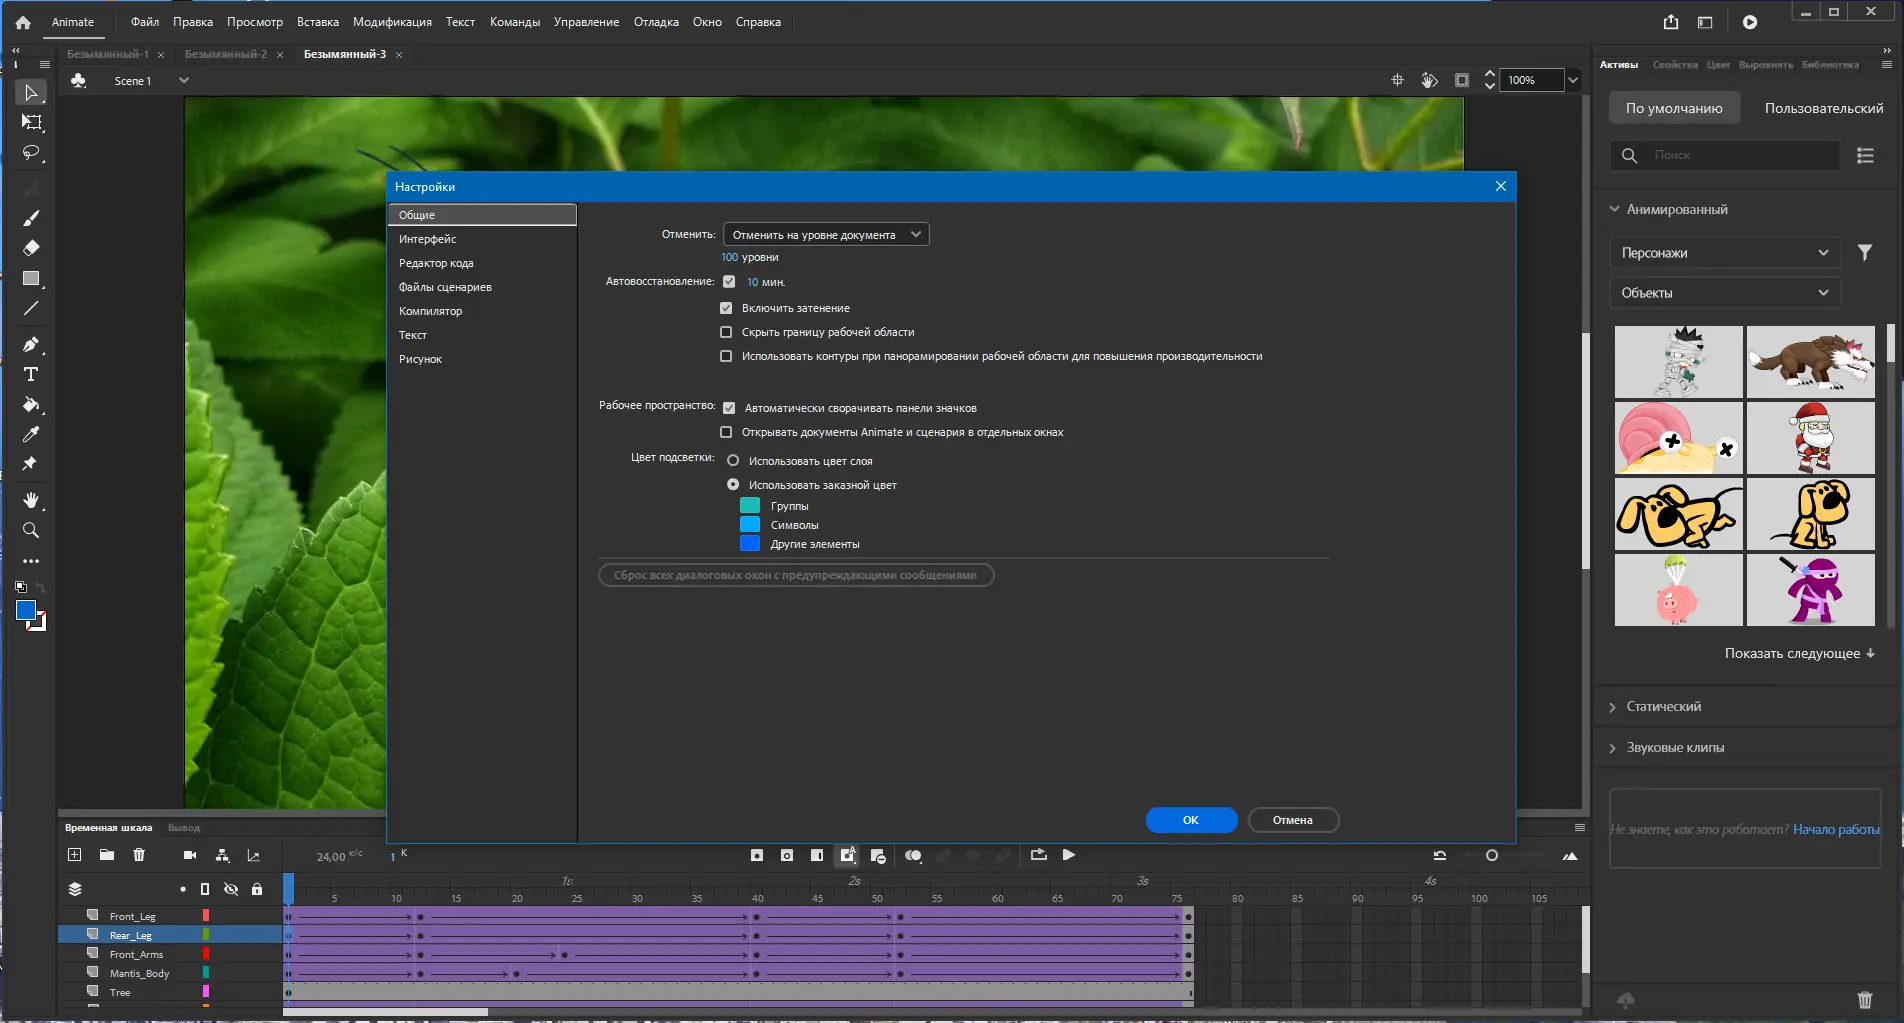Select the Free Transform tool
This screenshot has width=1904, height=1023.
click(x=31, y=122)
